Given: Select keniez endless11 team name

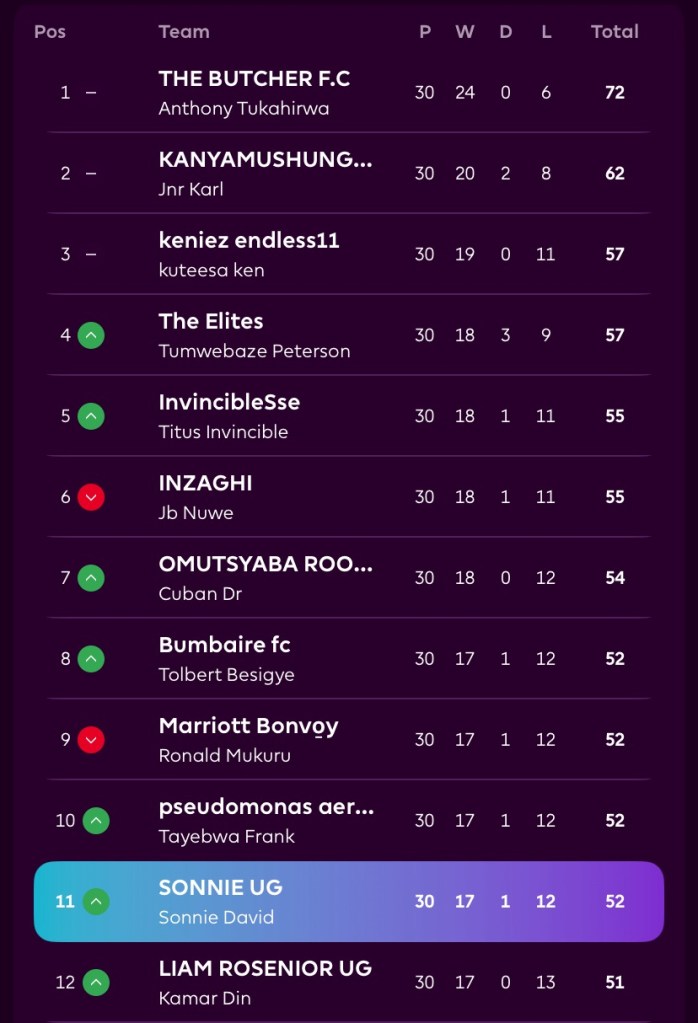Looking at the screenshot, I should click(x=249, y=241).
